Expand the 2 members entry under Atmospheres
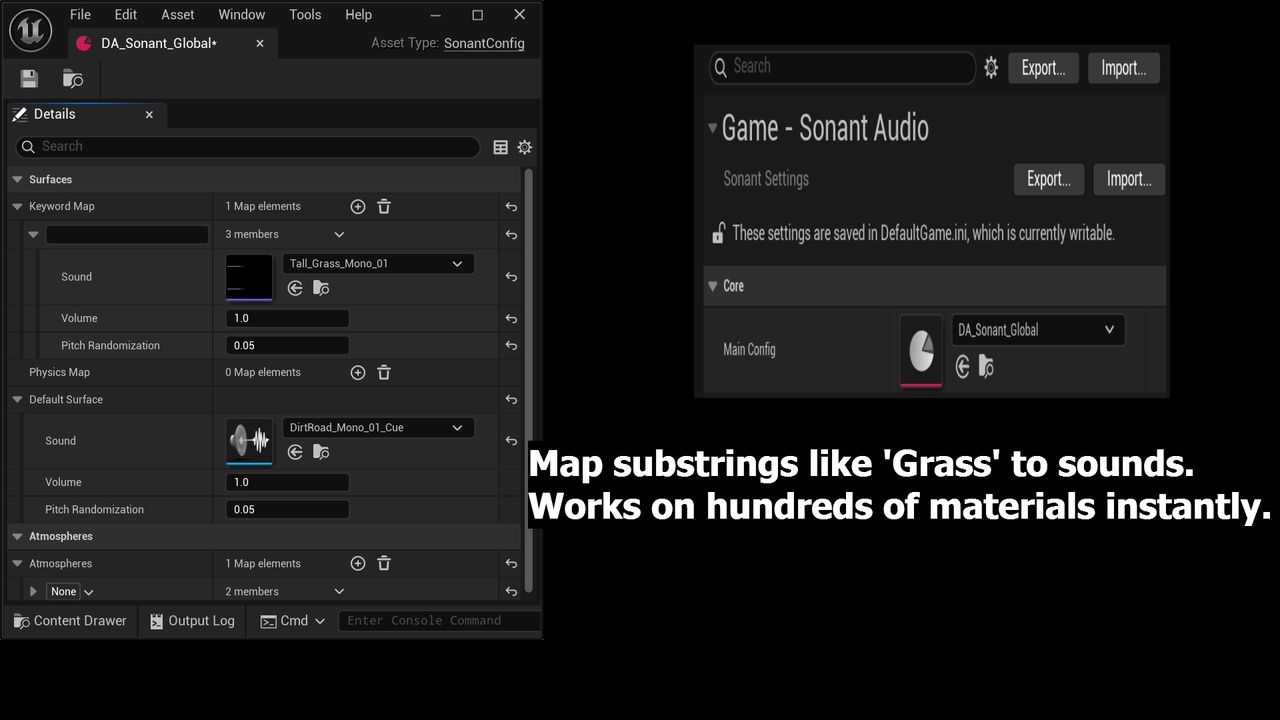Screen dimensions: 1280x720 click(33, 591)
